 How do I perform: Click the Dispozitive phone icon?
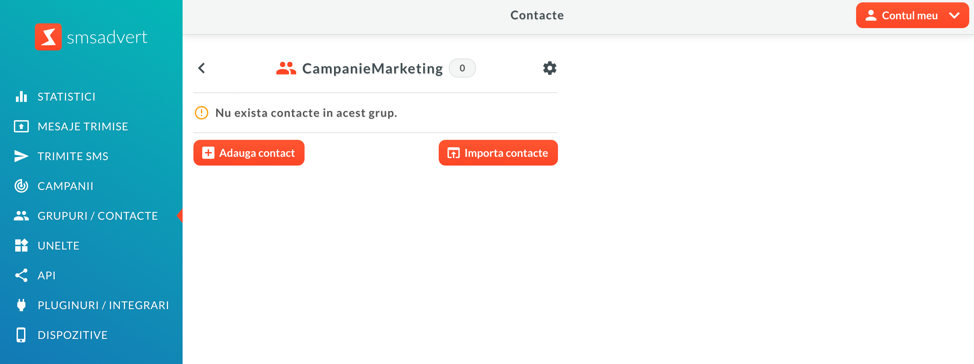(x=22, y=335)
